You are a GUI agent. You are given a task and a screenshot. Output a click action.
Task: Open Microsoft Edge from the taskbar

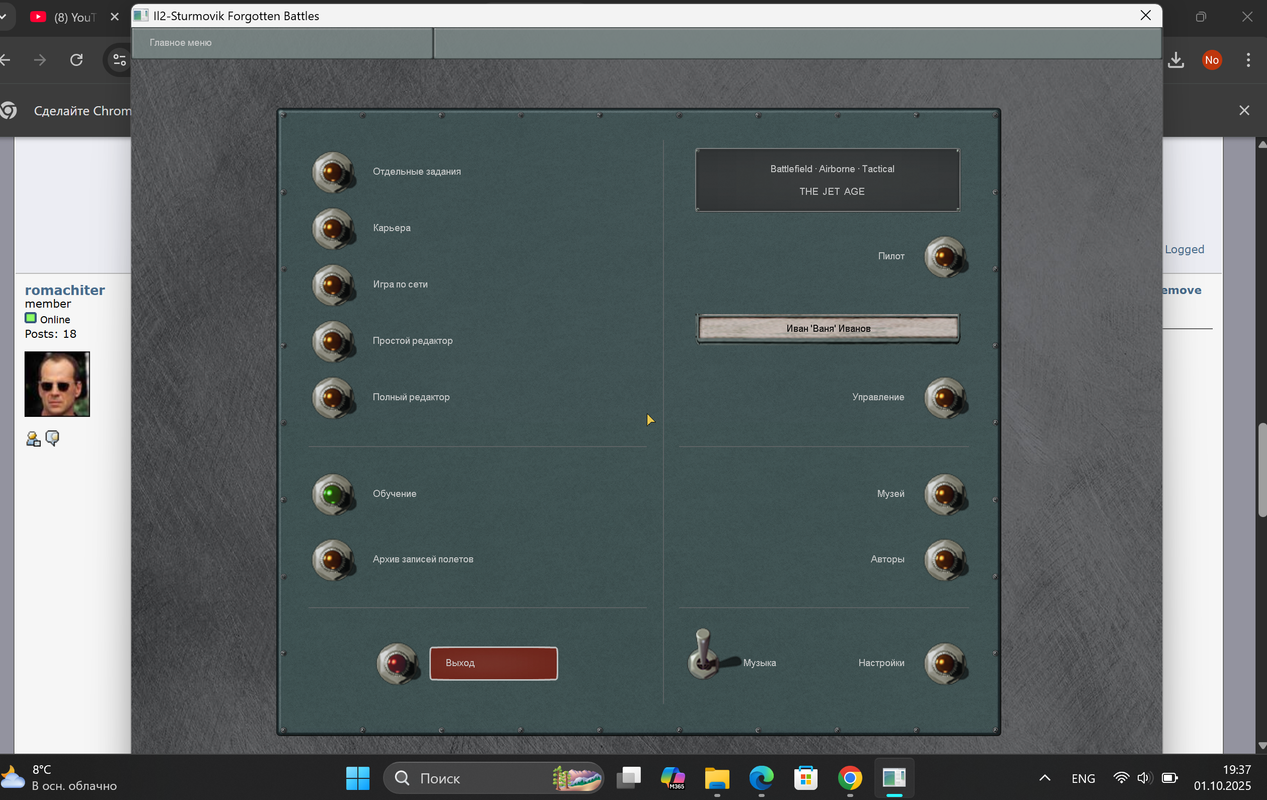[x=762, y=777]
